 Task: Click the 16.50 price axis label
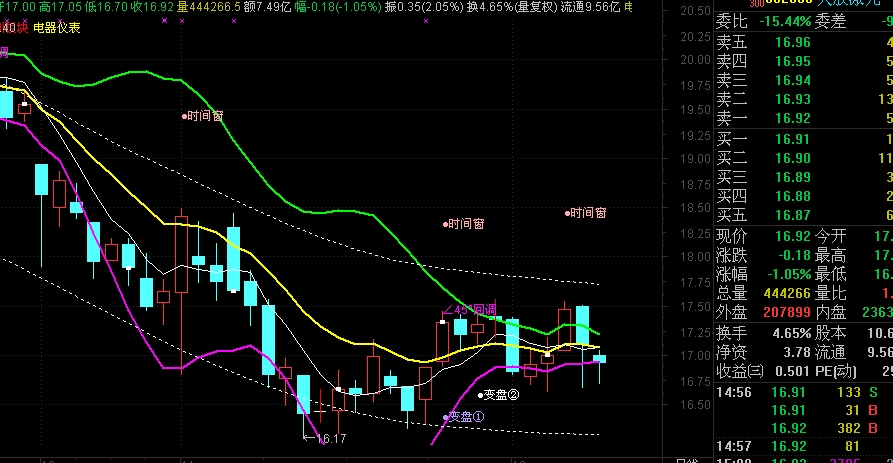tap(695, 405)
